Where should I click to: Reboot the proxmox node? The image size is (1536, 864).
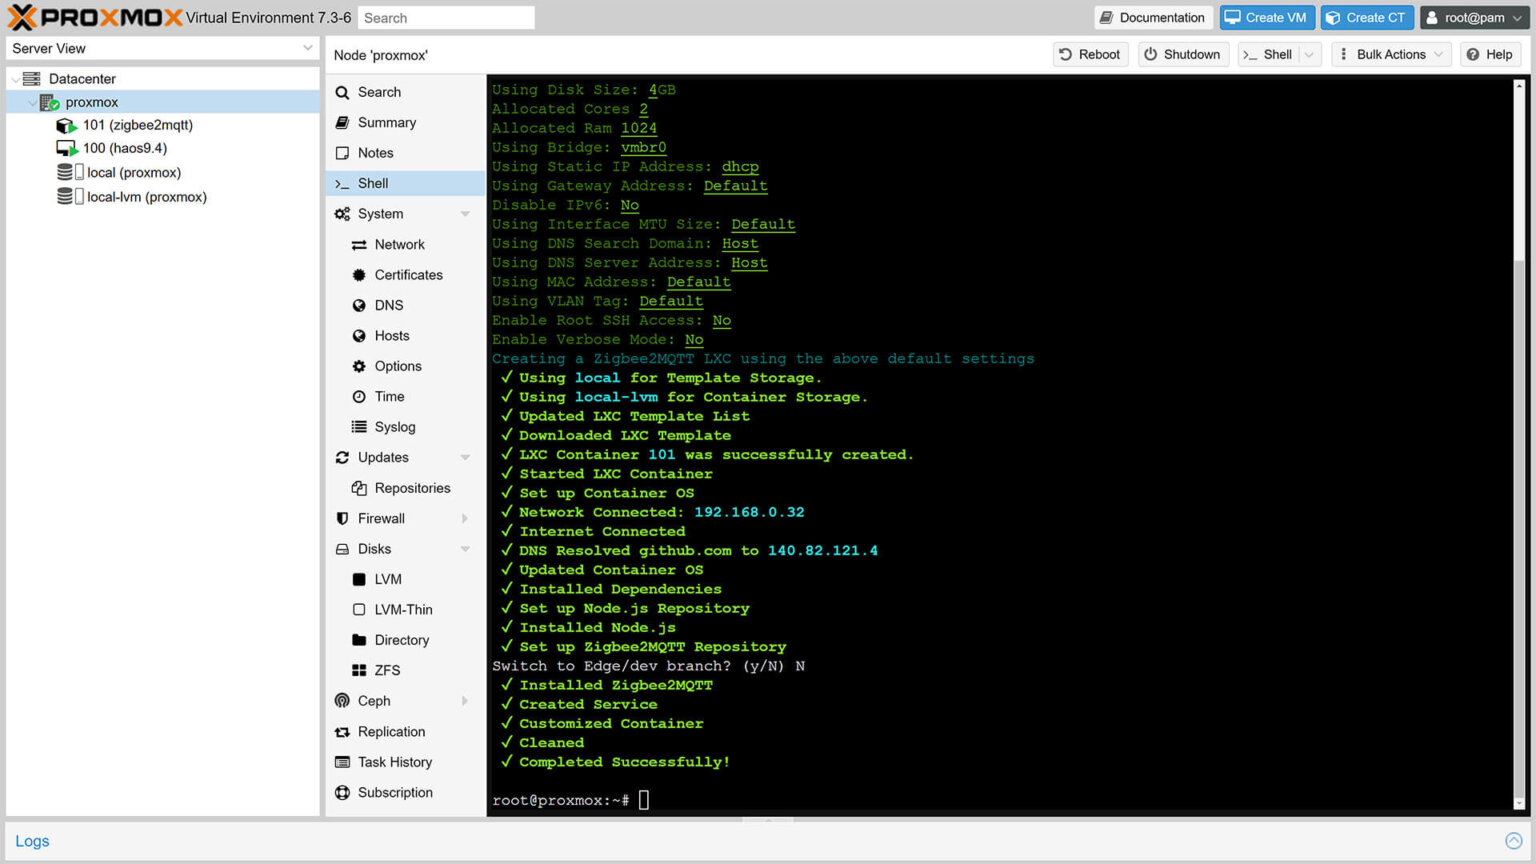(x=1089, y=54)
